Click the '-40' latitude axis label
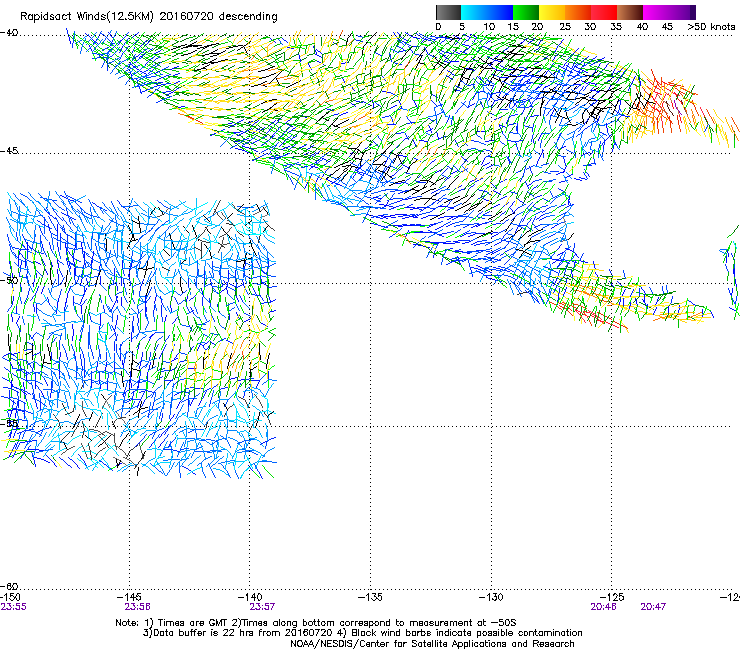Viewport: 740px width, 650px height. click(9, 33)
